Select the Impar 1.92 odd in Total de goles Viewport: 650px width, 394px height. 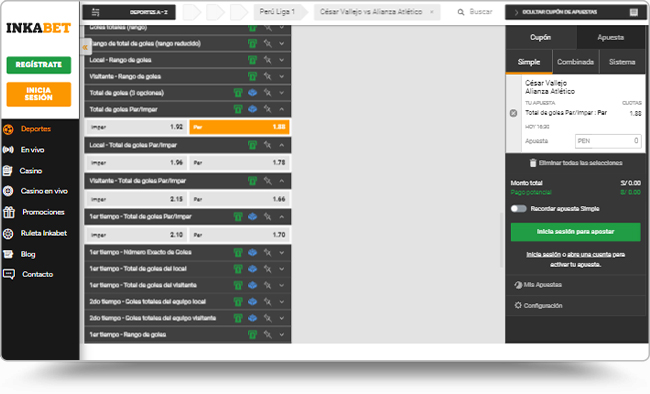tap(136, 127)
